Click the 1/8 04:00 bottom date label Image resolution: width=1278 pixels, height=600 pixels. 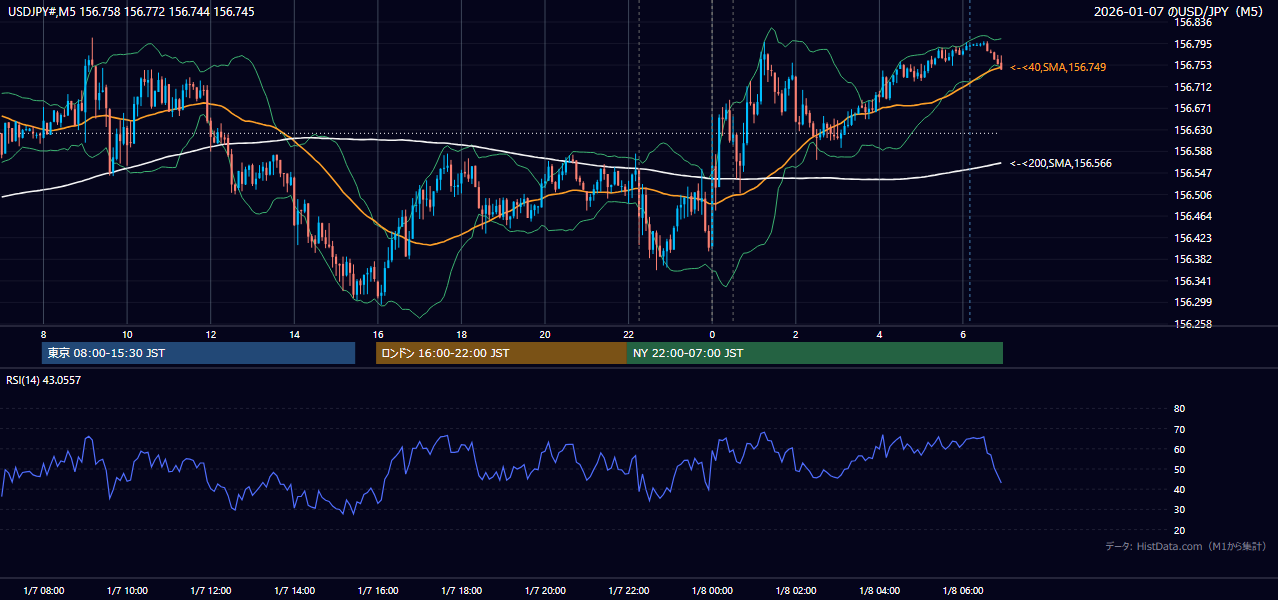[x=879, y=590]
